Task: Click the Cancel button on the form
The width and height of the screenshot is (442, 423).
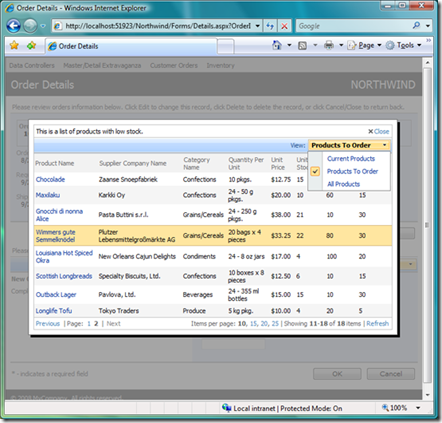Action: tap(391, 374)
